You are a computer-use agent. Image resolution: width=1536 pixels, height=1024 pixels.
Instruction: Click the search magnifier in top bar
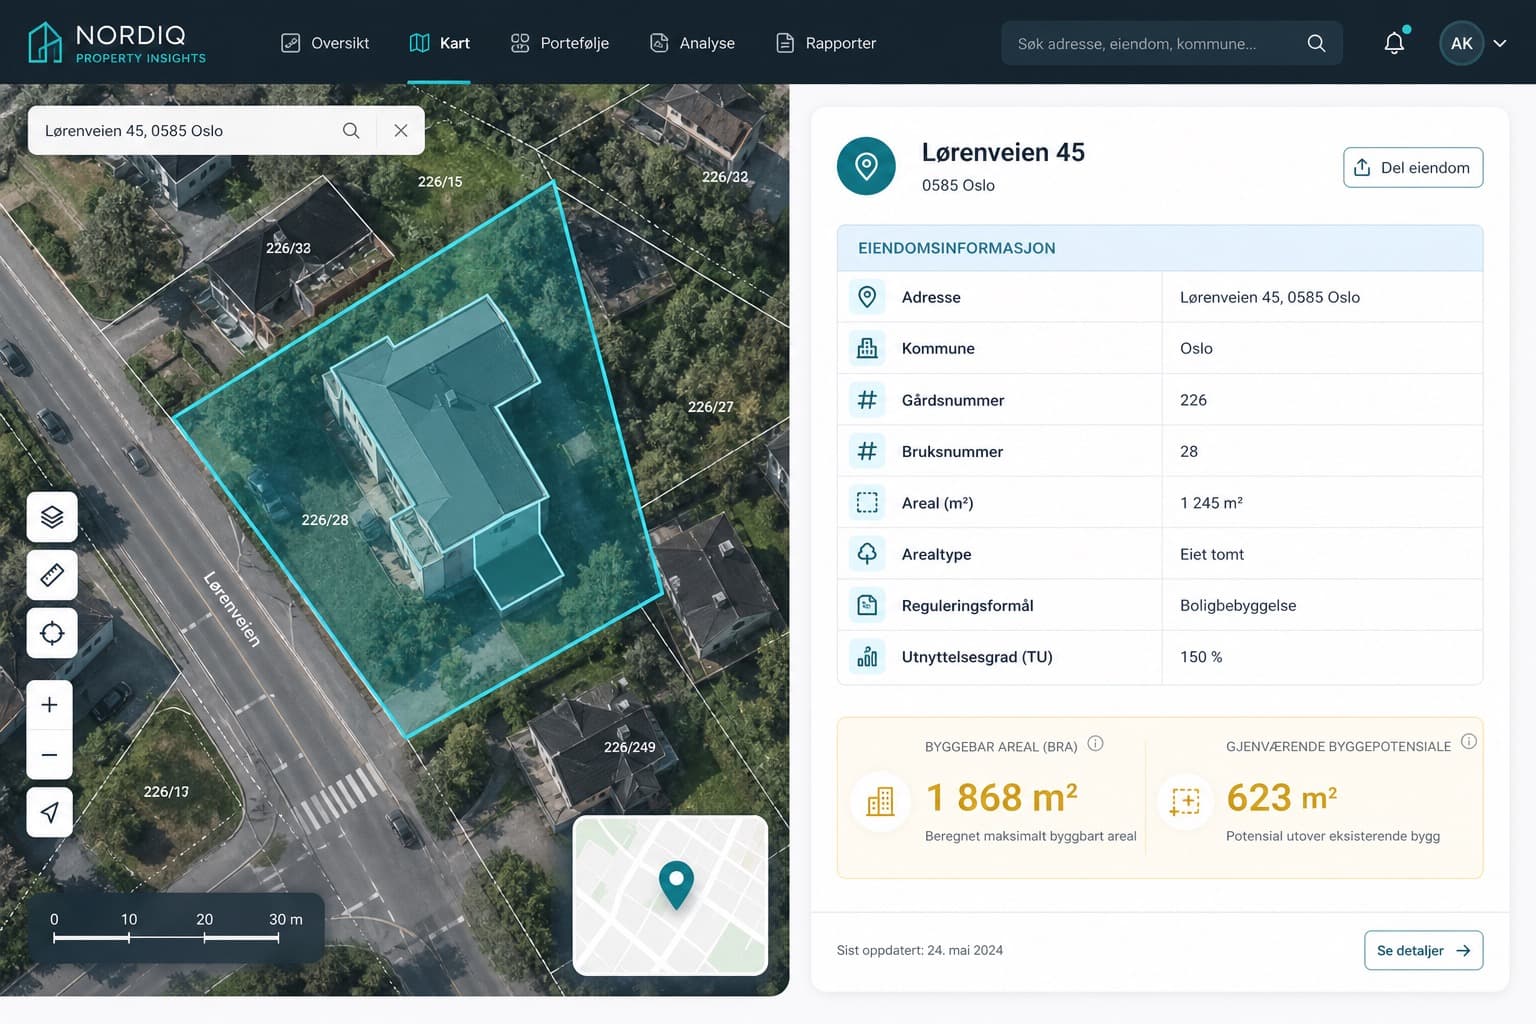click(1316, 43)
